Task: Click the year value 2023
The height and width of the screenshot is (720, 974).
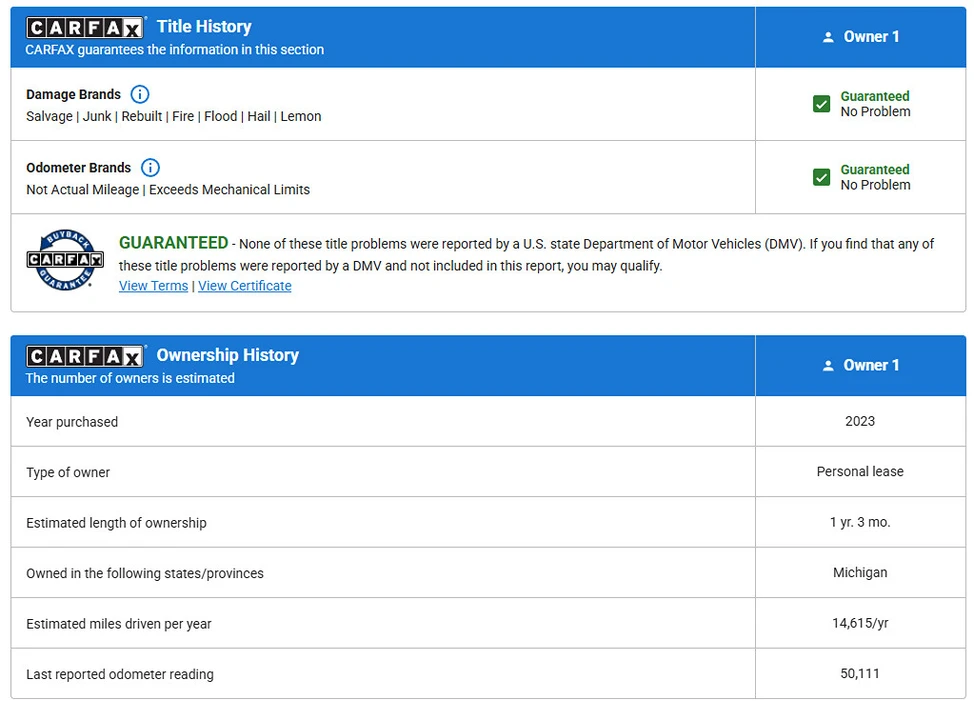Action: pos(860,421)
